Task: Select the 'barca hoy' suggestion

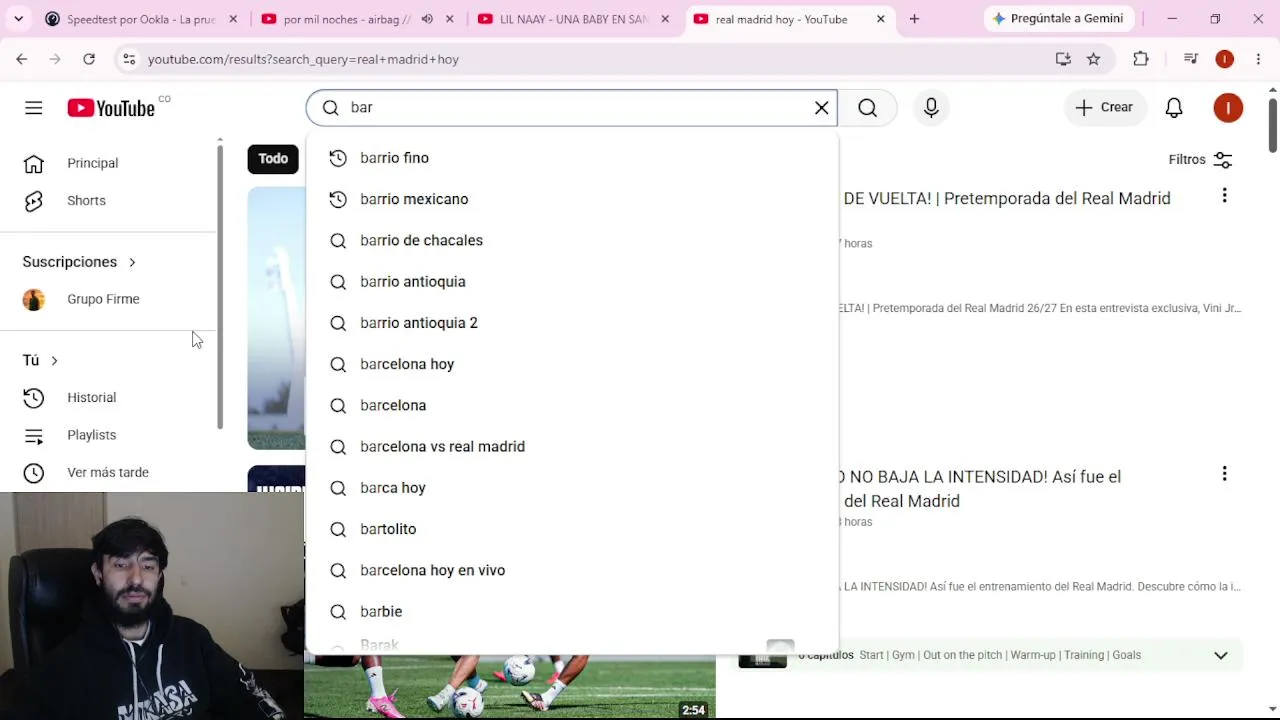Action: 572,488
